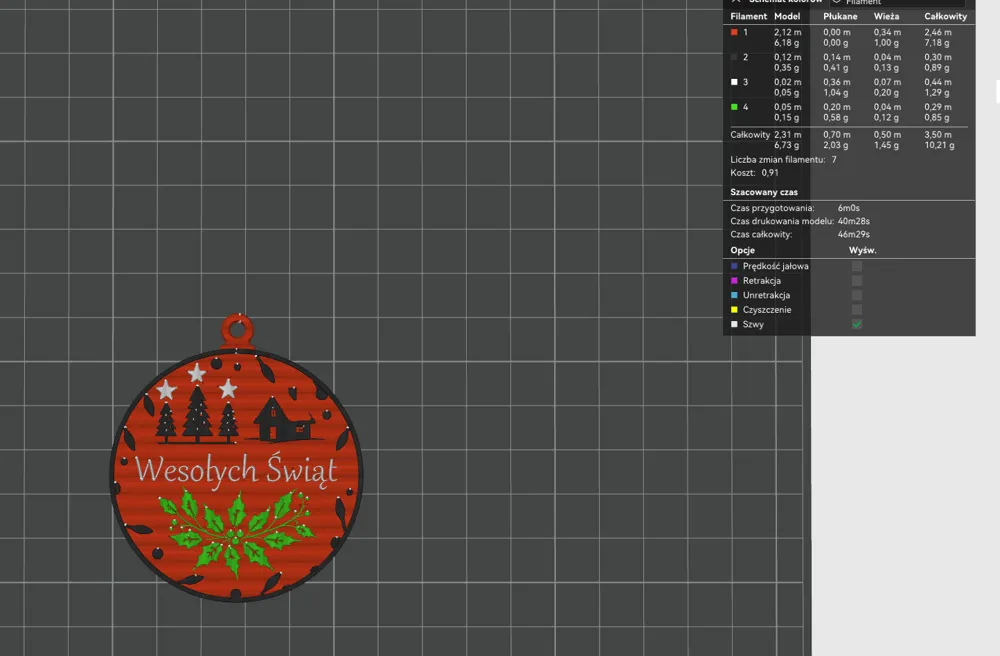The height and width of the screenshot is (656, 1000).
Task: Click the grand total length 3,50 m
Action: (x=938, y=135)
